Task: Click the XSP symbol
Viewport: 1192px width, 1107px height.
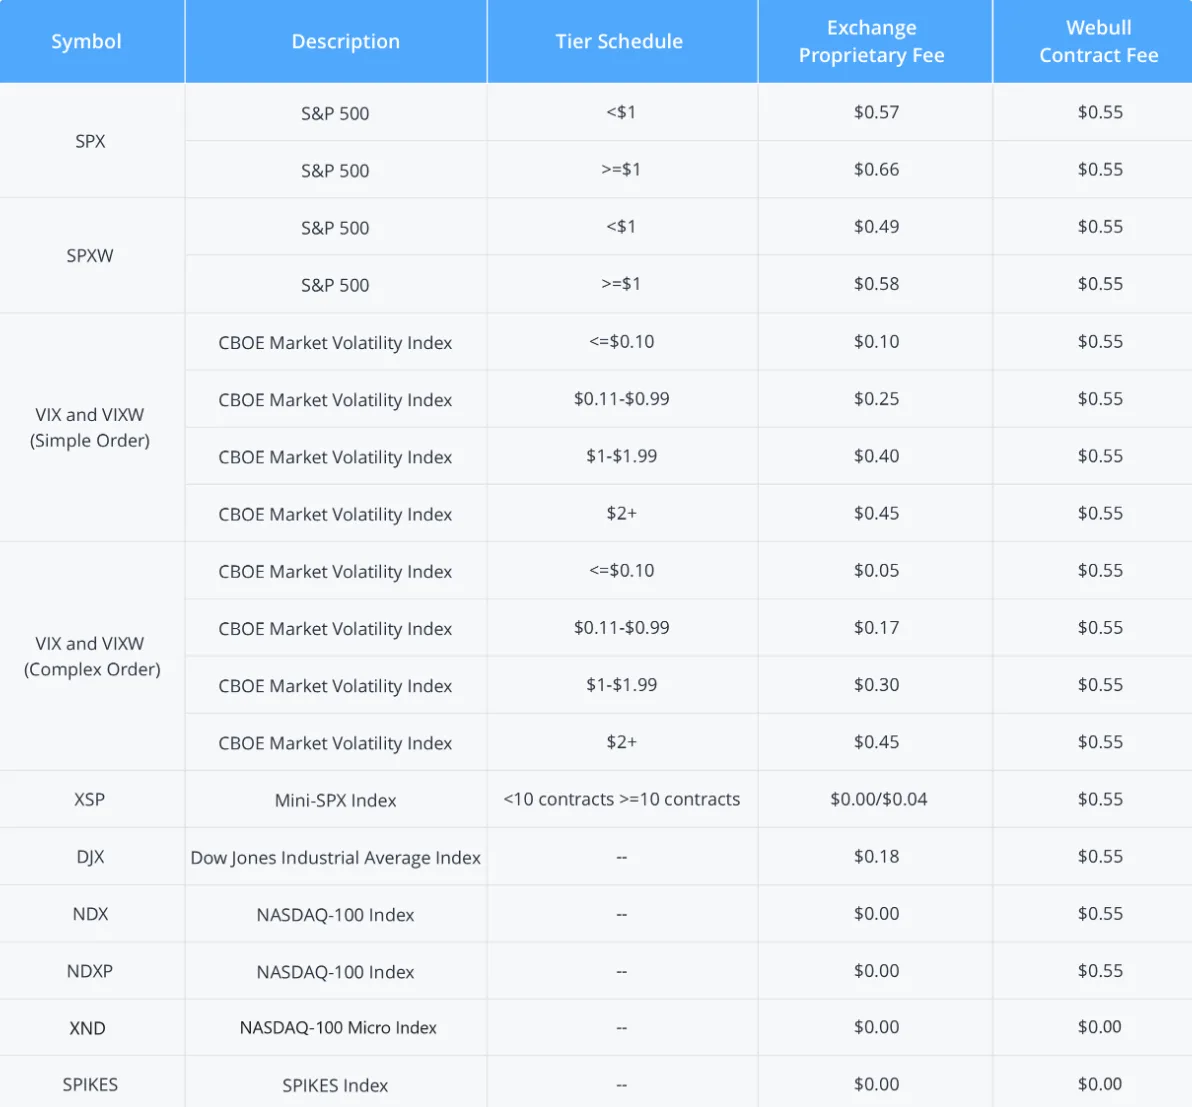Action: tap(90, 799)
